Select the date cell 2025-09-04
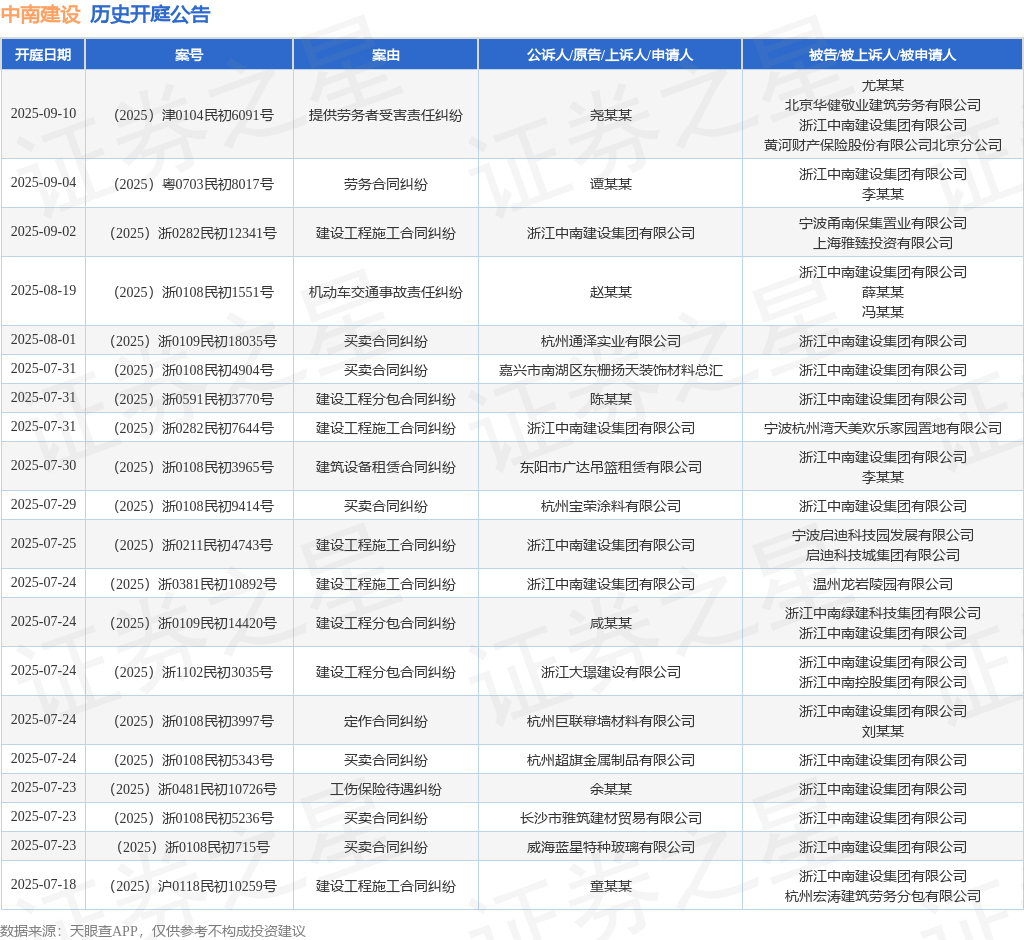The height and width of the screenshot is (940, 1024). click(x=43, y=183)
